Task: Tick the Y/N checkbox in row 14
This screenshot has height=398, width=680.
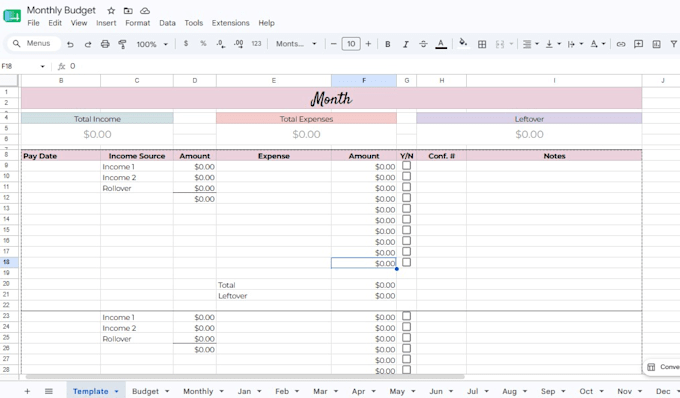Action: coord(406,219)
